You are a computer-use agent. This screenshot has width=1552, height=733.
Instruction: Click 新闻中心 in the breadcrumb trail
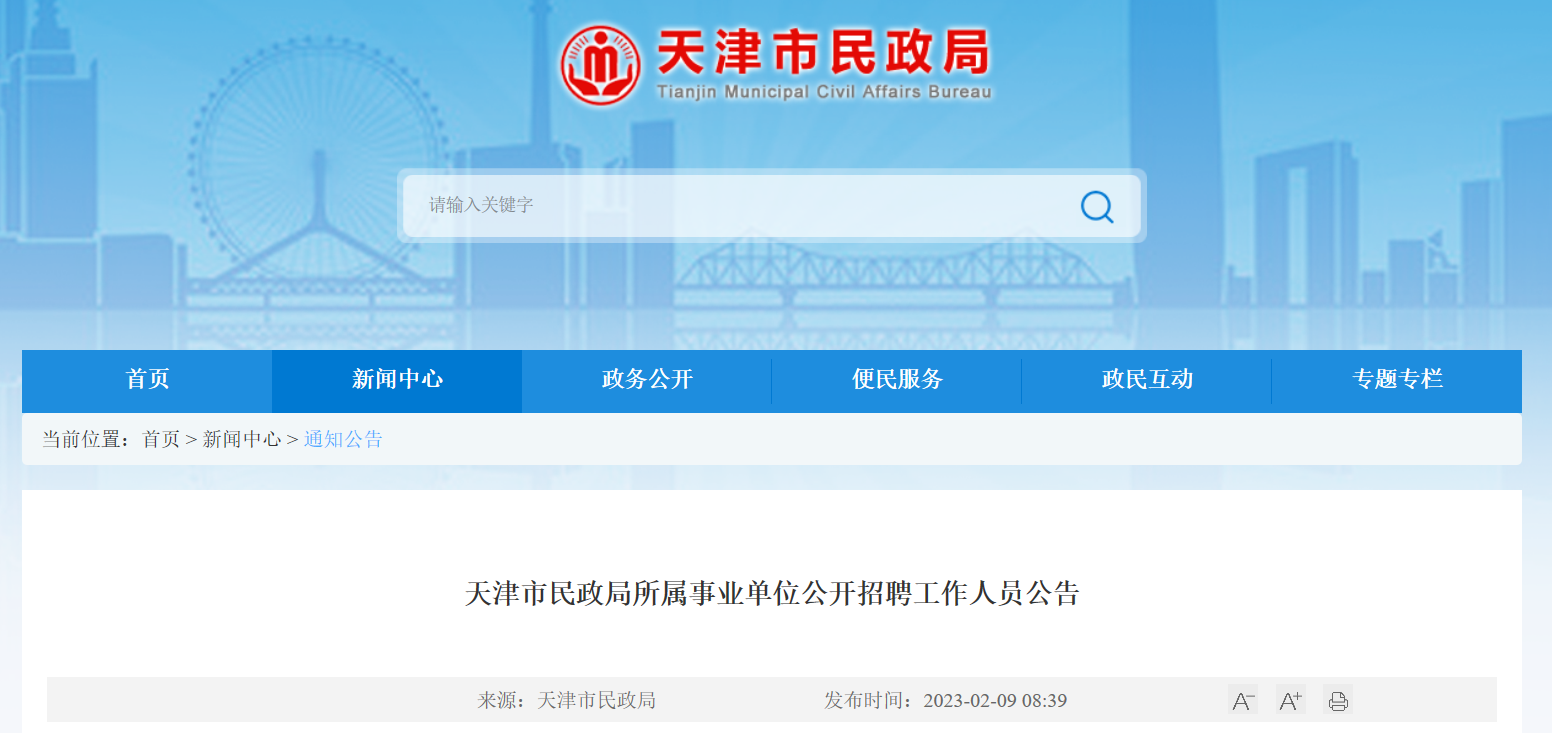(241, 439)
